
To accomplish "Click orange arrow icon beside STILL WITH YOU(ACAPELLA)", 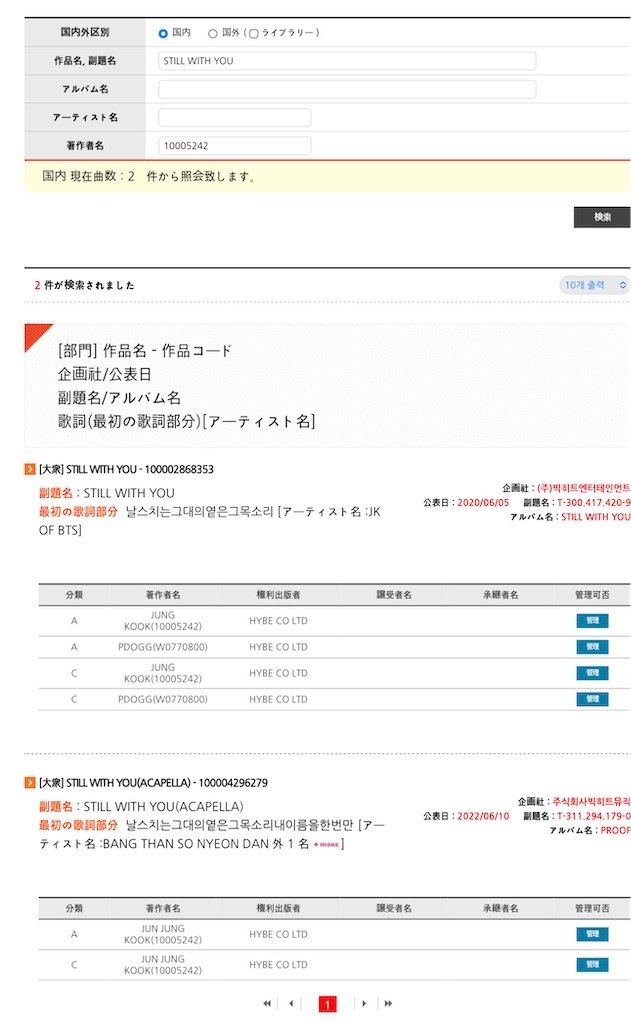I will (30, 782).
